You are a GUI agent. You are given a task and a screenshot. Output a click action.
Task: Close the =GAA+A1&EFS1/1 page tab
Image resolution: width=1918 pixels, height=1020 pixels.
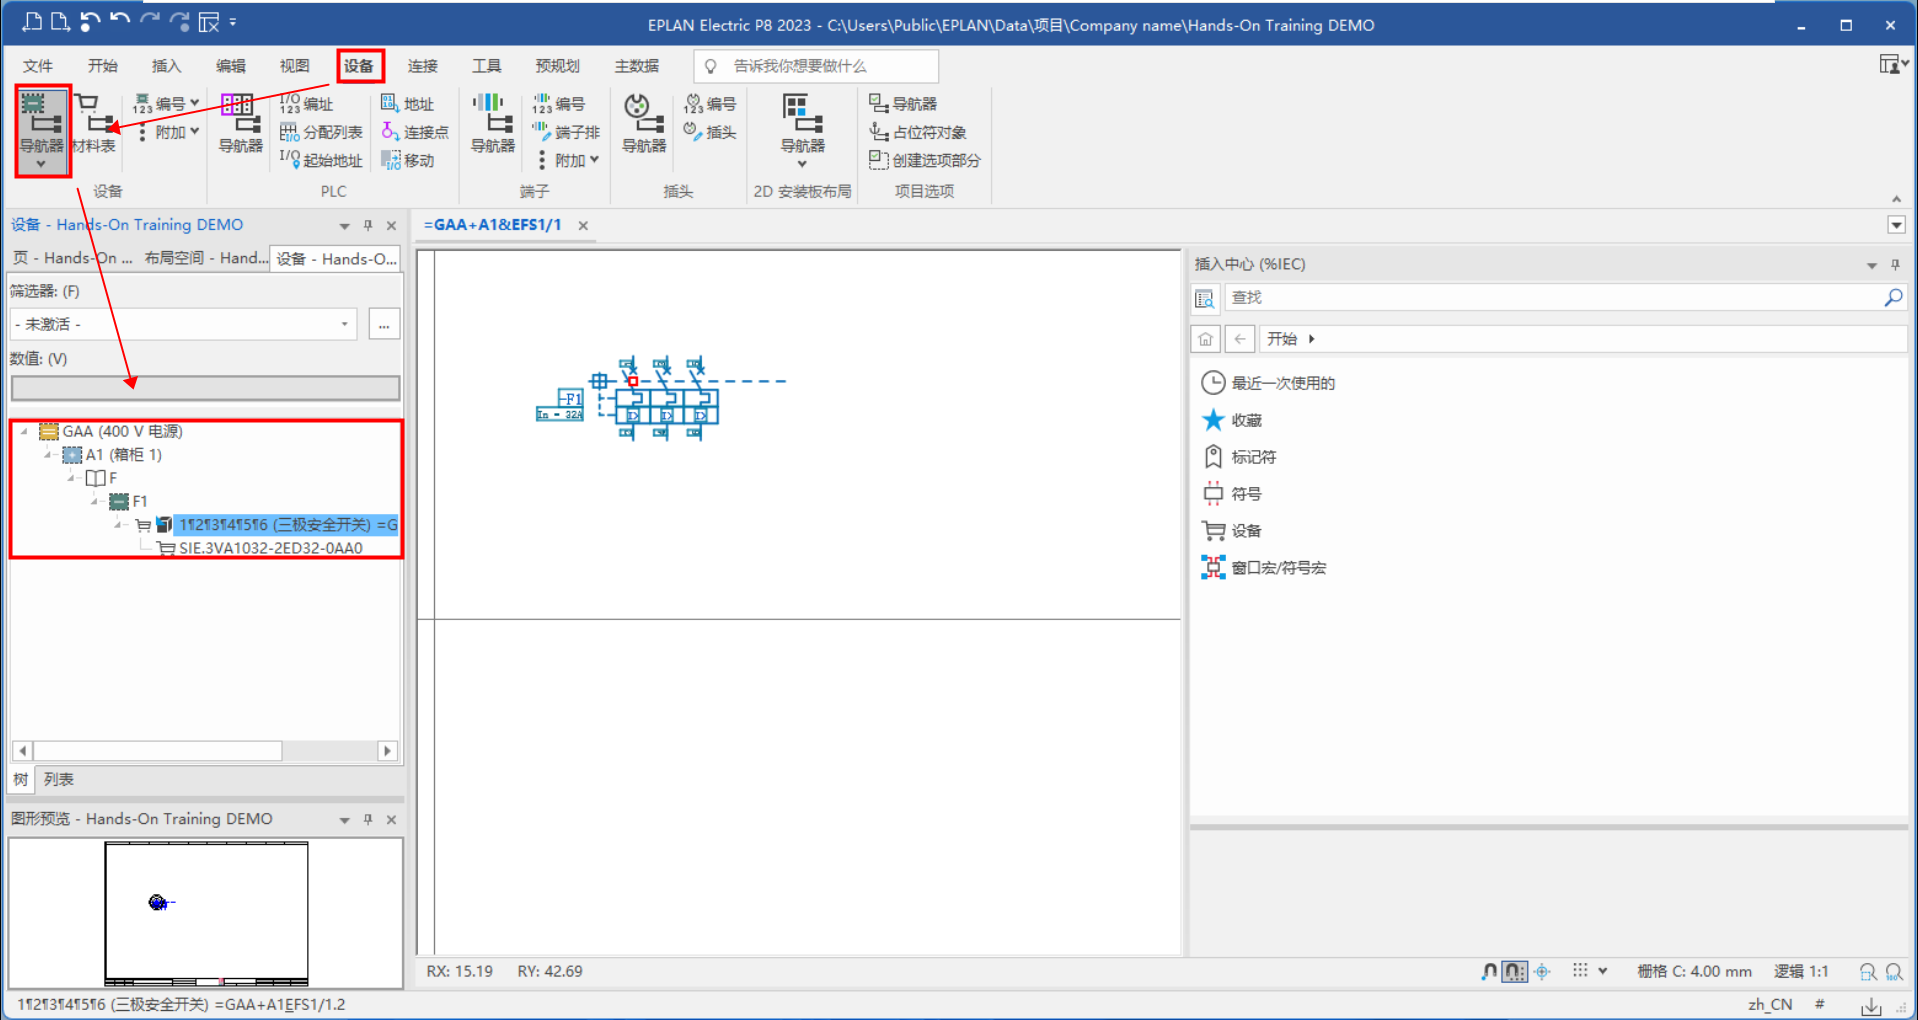click(583, 226)
